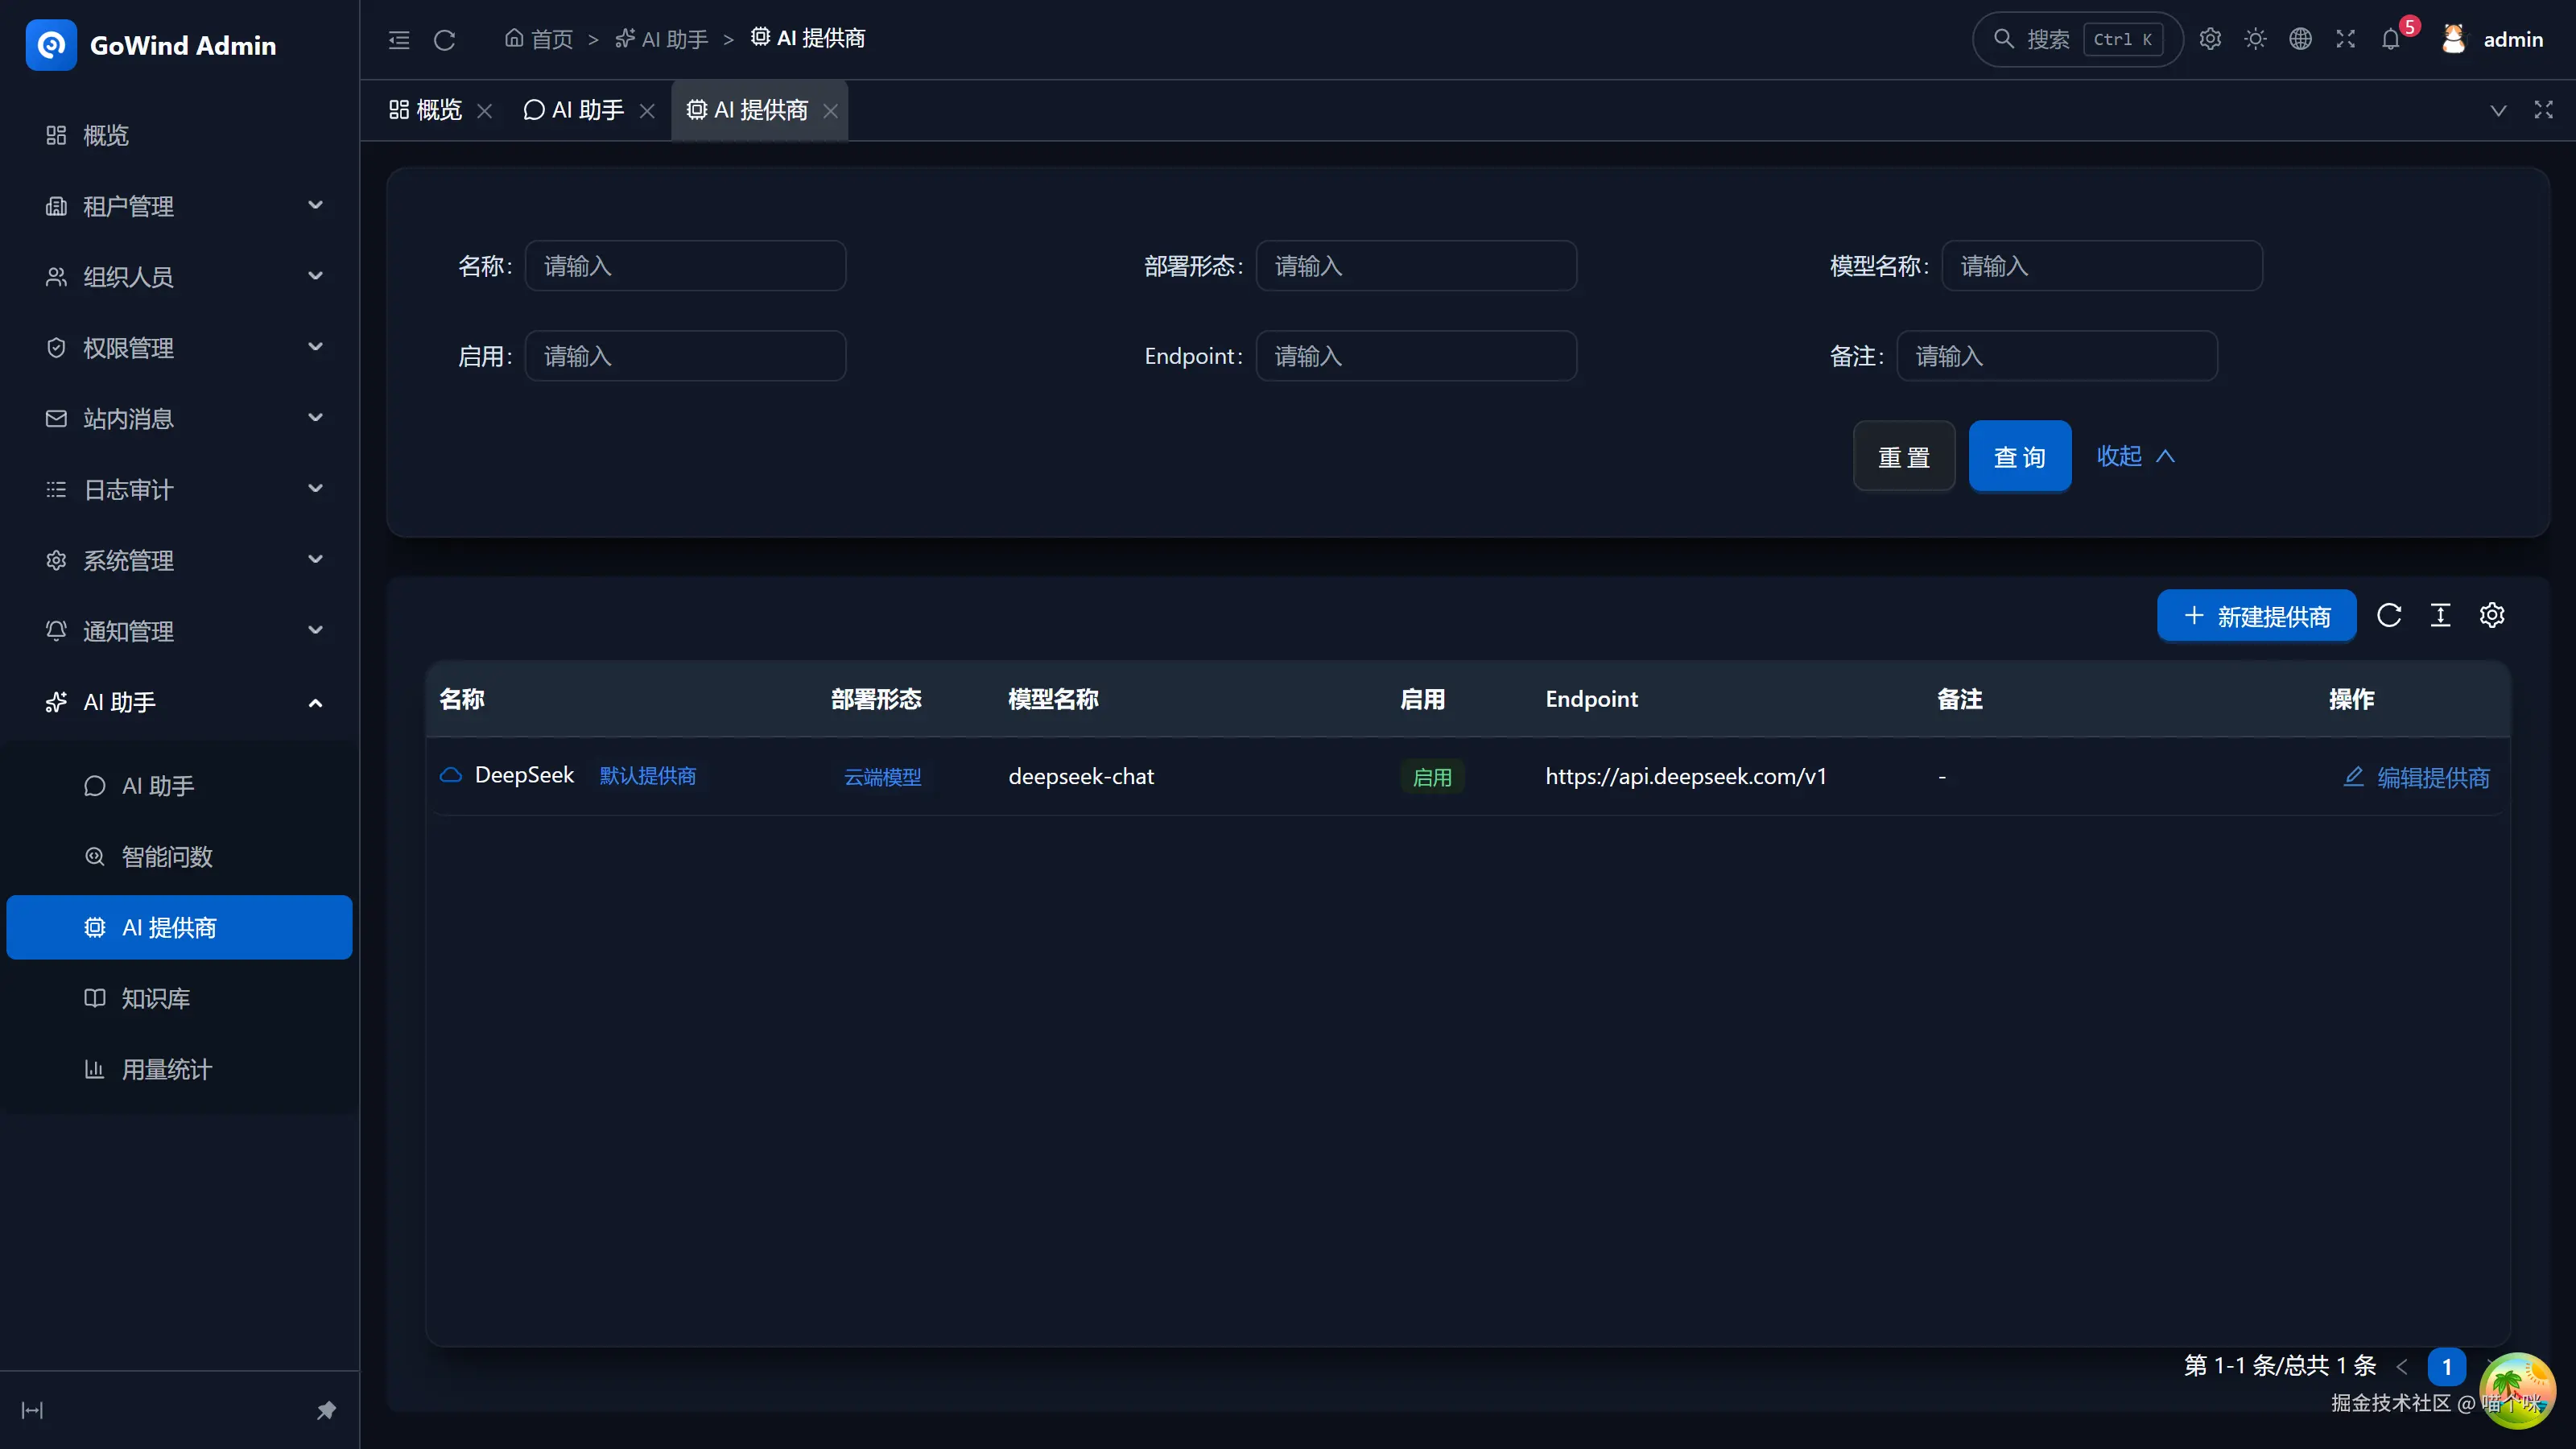The height and width of the screenshot is (1449, 2576).
Task: Toggle fullscreen mode in header
Action: (2345, 39)
